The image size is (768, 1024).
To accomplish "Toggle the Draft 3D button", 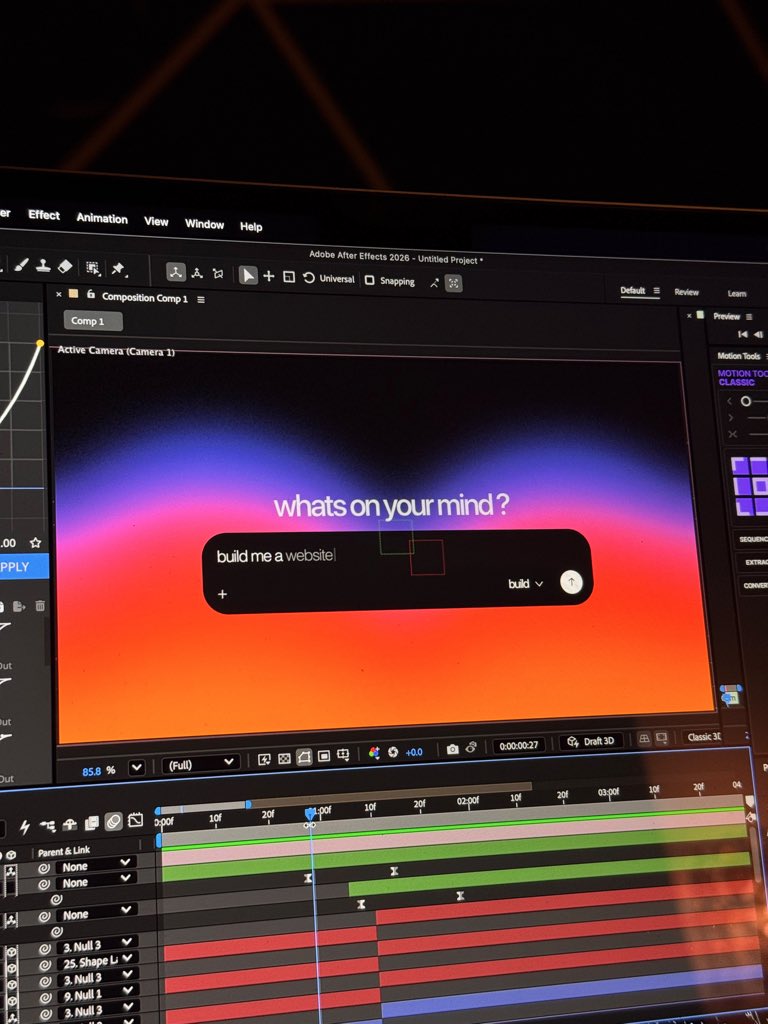I will click(x=590, y=741).
